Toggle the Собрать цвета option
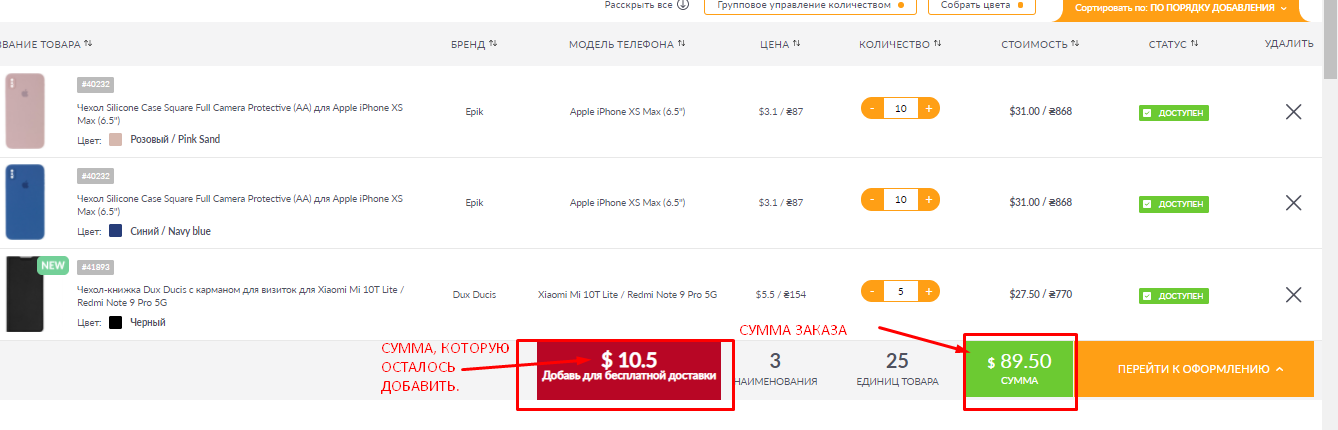 [981, 6]
